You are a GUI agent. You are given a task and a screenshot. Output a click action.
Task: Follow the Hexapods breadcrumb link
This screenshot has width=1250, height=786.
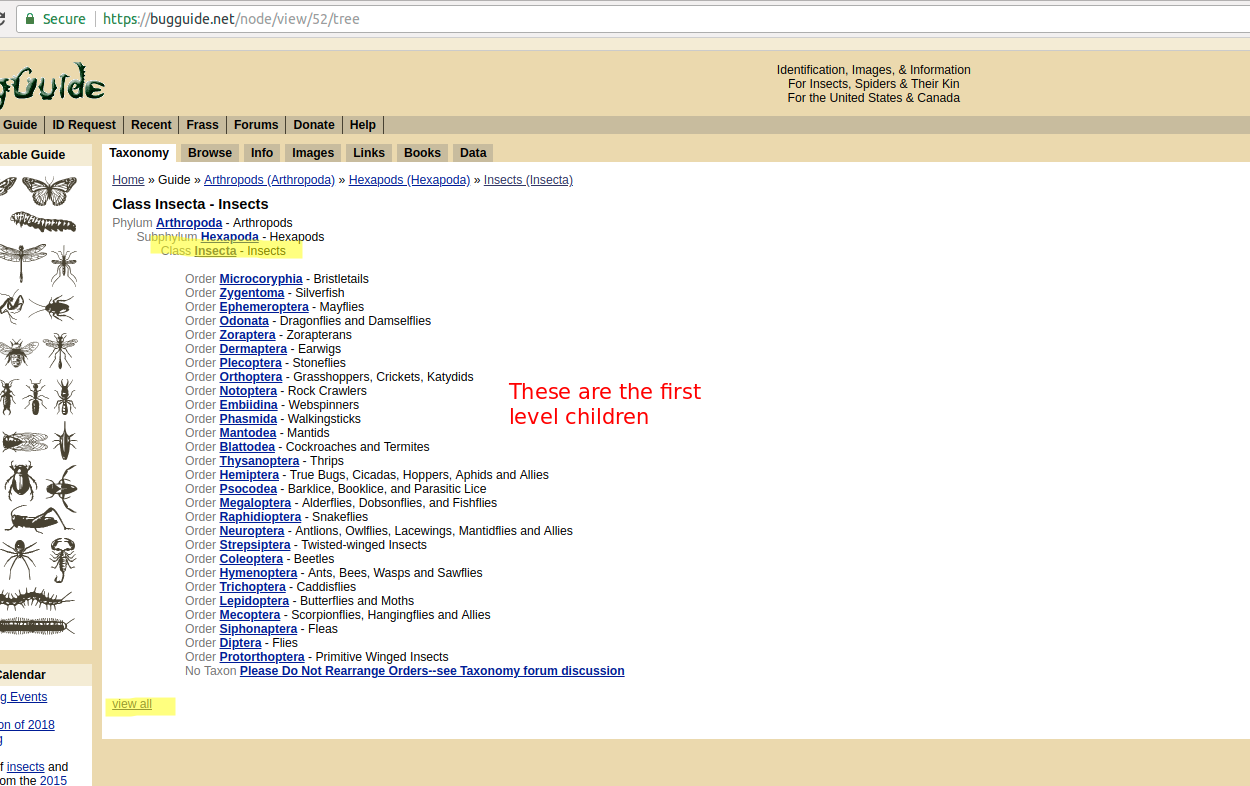pos(408,179)
